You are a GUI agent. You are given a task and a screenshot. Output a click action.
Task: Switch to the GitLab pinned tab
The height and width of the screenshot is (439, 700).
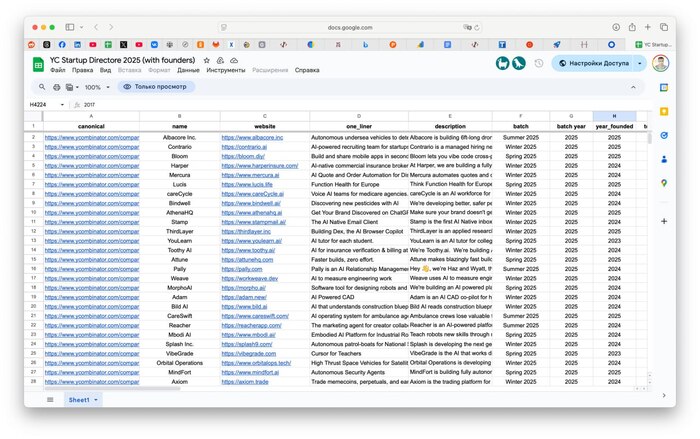(x=216, y=45)
